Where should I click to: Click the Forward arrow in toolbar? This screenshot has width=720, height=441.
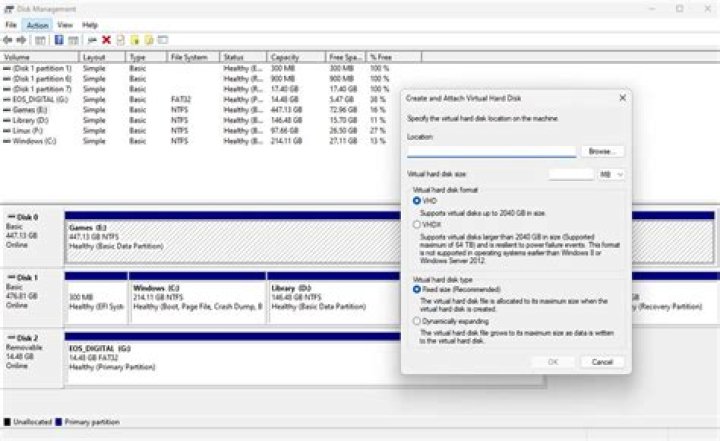20,40
